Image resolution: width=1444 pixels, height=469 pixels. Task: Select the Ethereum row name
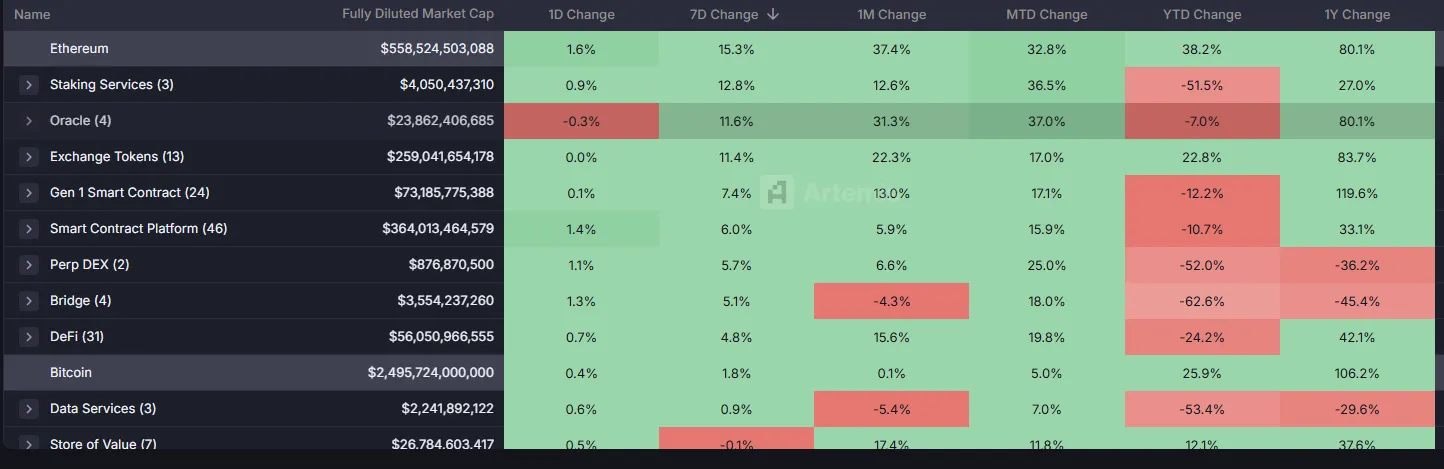click(79, 49)
